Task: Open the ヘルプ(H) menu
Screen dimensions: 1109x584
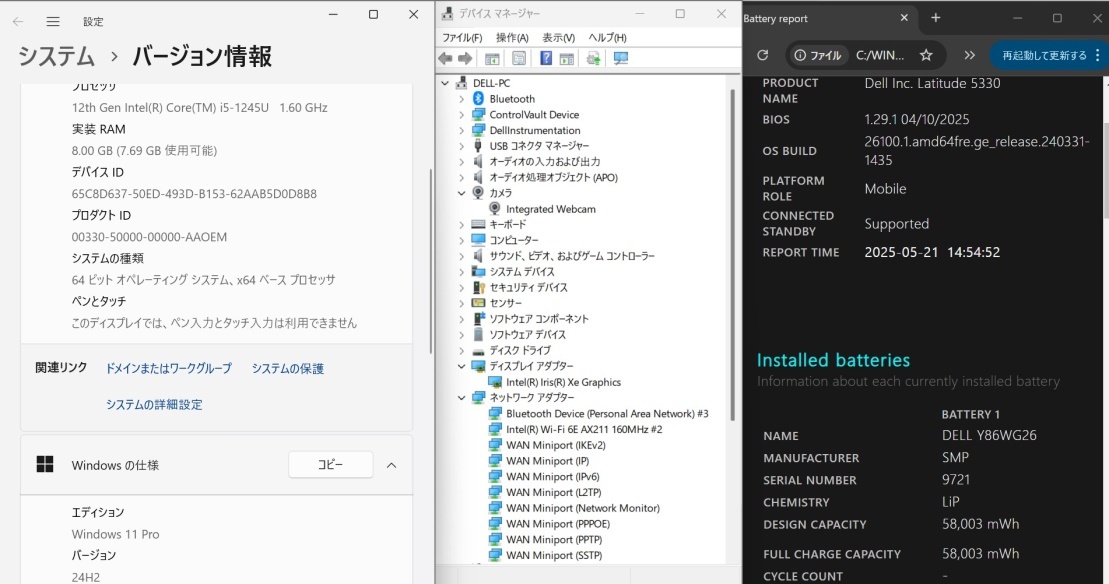Action: pos(608,37)
